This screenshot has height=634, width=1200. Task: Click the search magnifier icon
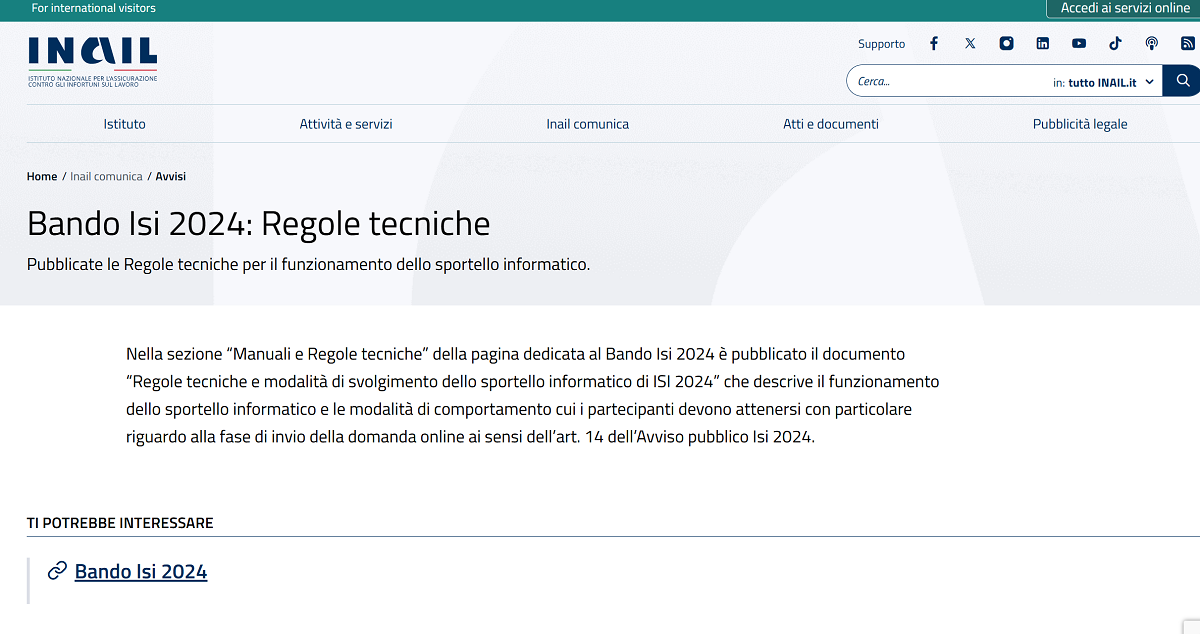1183,80
